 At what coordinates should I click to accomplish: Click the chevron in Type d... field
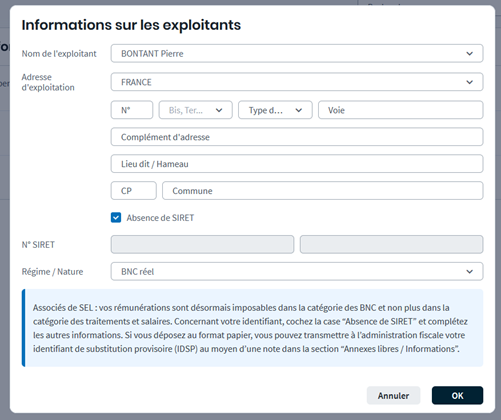pos(299,110)
